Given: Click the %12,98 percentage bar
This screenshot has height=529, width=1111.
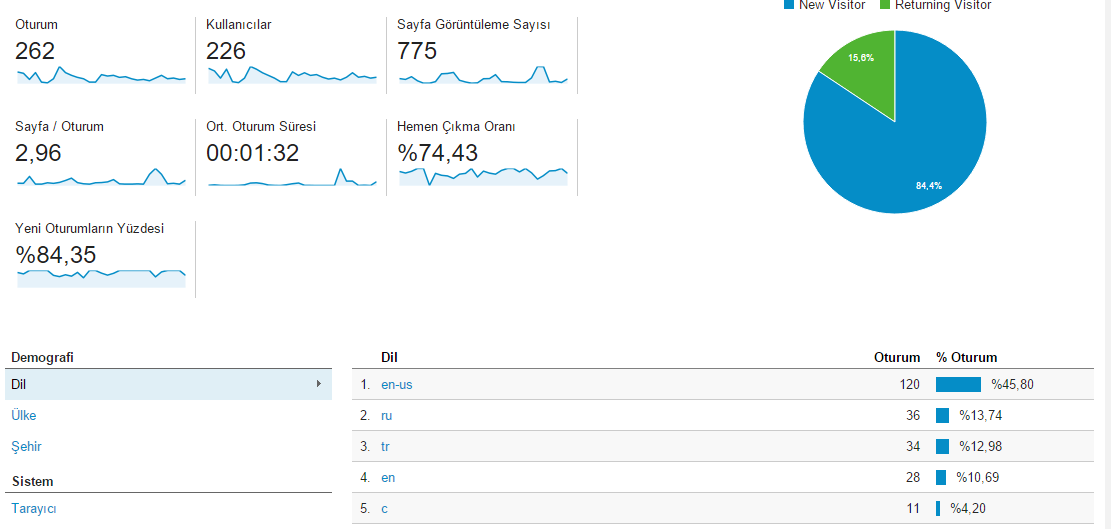Looking at the screenshot, I should coord(942,446).
